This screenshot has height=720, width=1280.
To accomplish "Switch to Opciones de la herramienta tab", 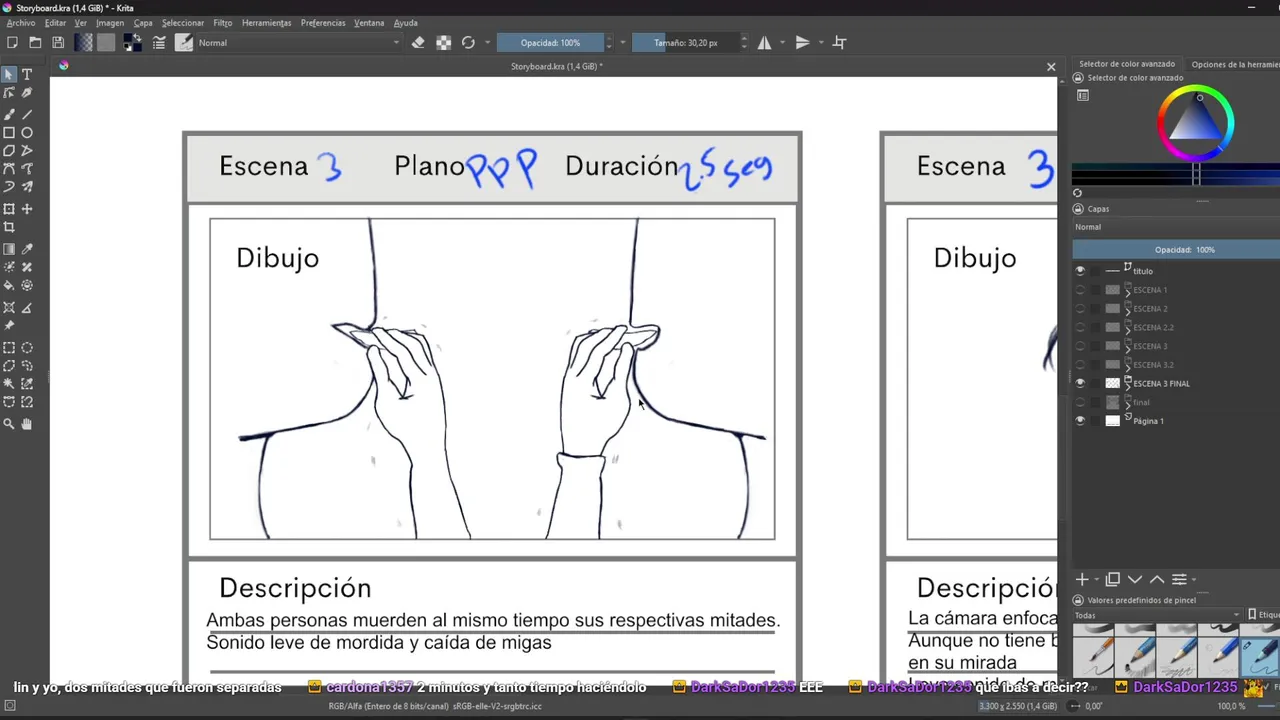I will [x=1235, y=64].
